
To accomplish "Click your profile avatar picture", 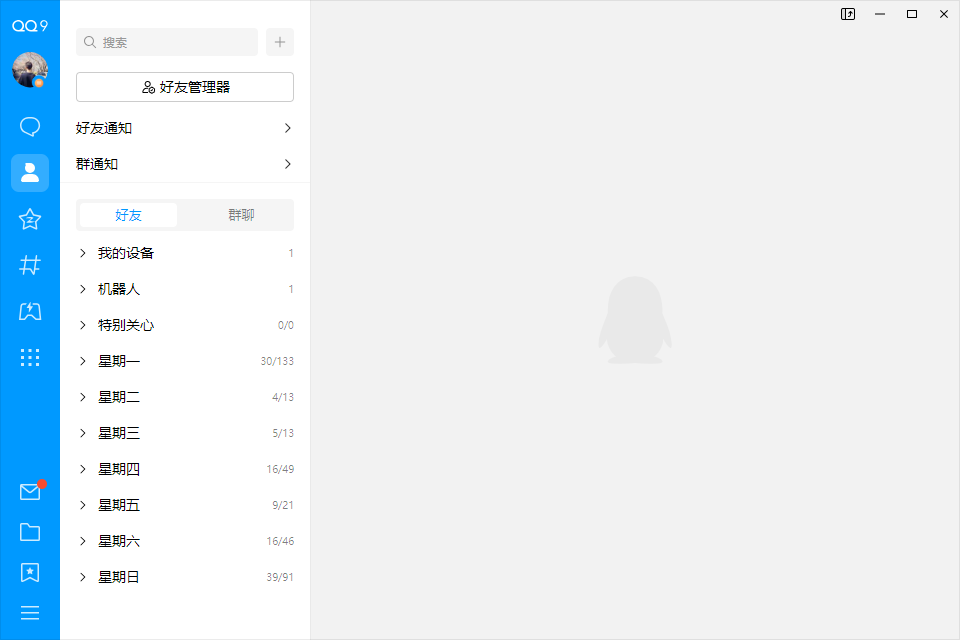I will 30,70.
